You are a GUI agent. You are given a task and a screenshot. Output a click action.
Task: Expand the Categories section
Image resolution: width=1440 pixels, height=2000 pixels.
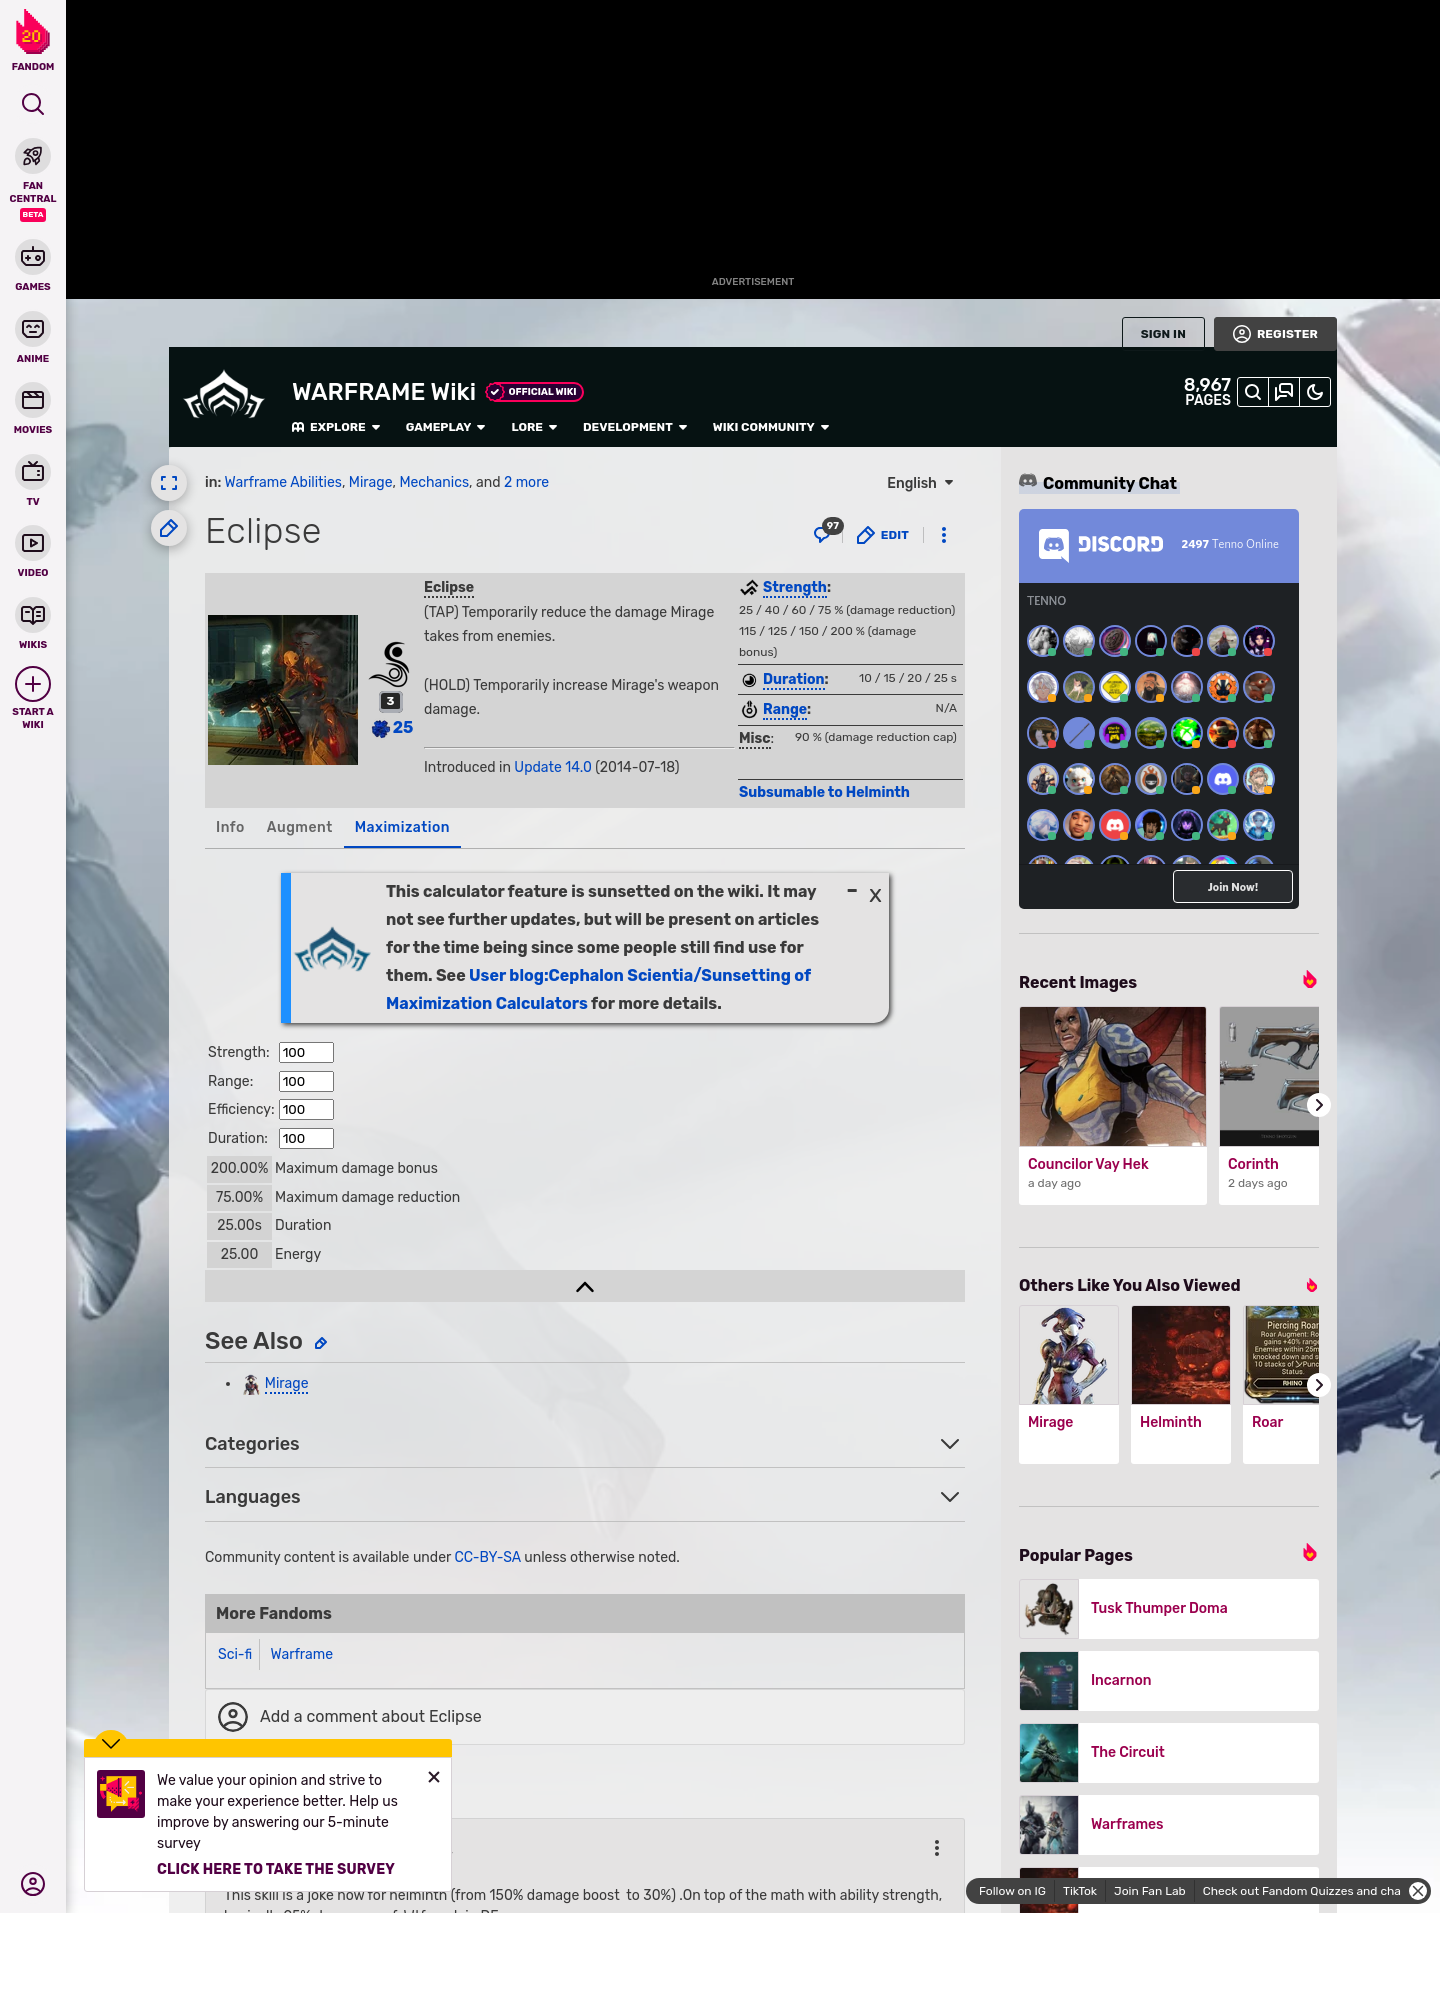tap(585, 1444)
